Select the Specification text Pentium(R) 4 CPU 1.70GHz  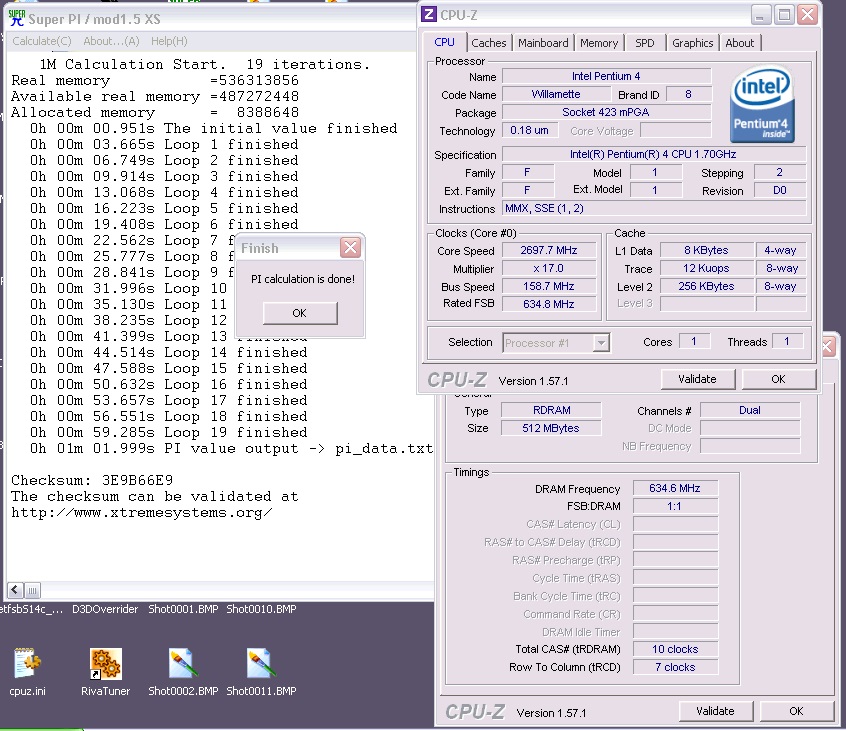[x=654, y=154]
